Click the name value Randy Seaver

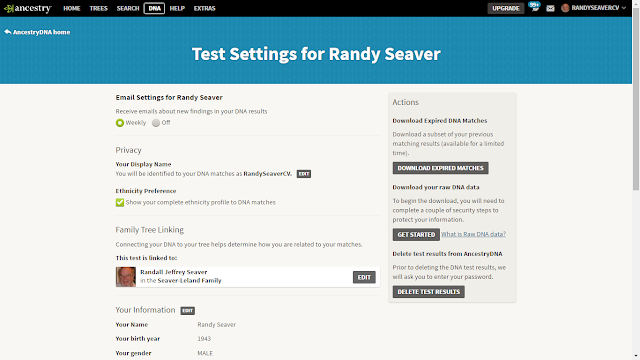(216, 324)
